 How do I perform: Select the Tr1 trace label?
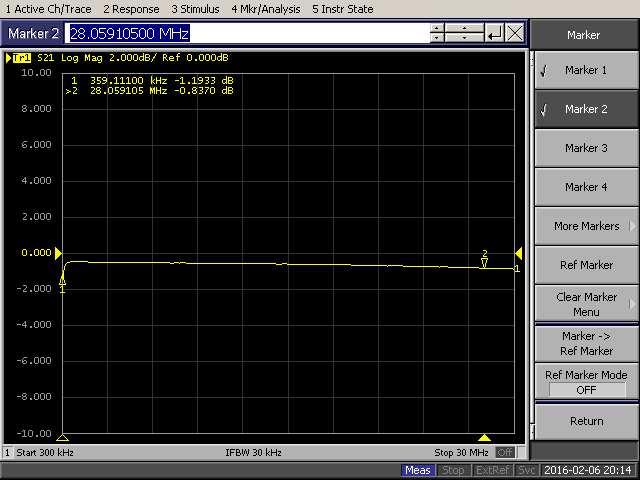pos(22,58)
